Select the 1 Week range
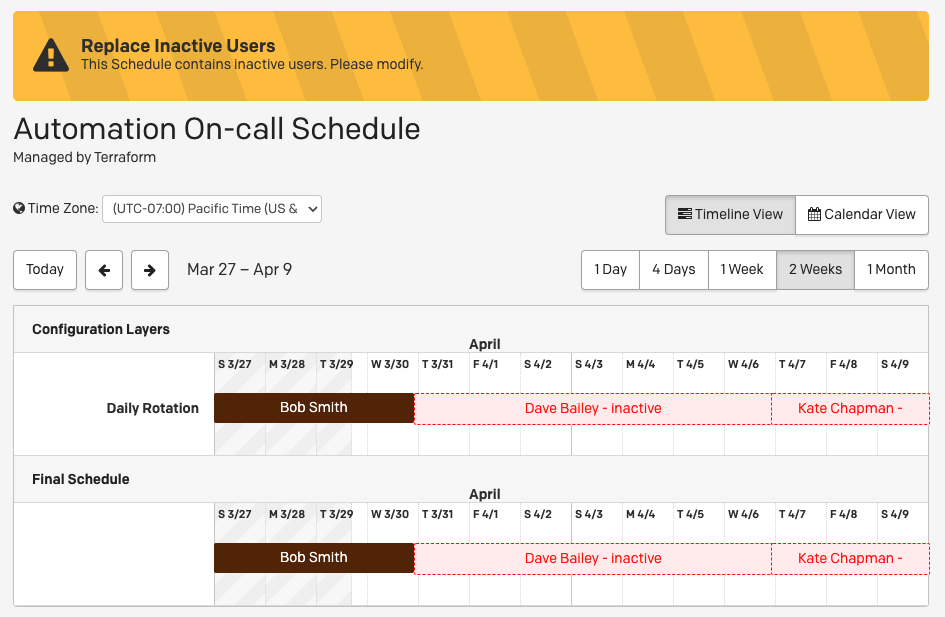The width and height of the screenshot is (945, 617). coord(742,270)
